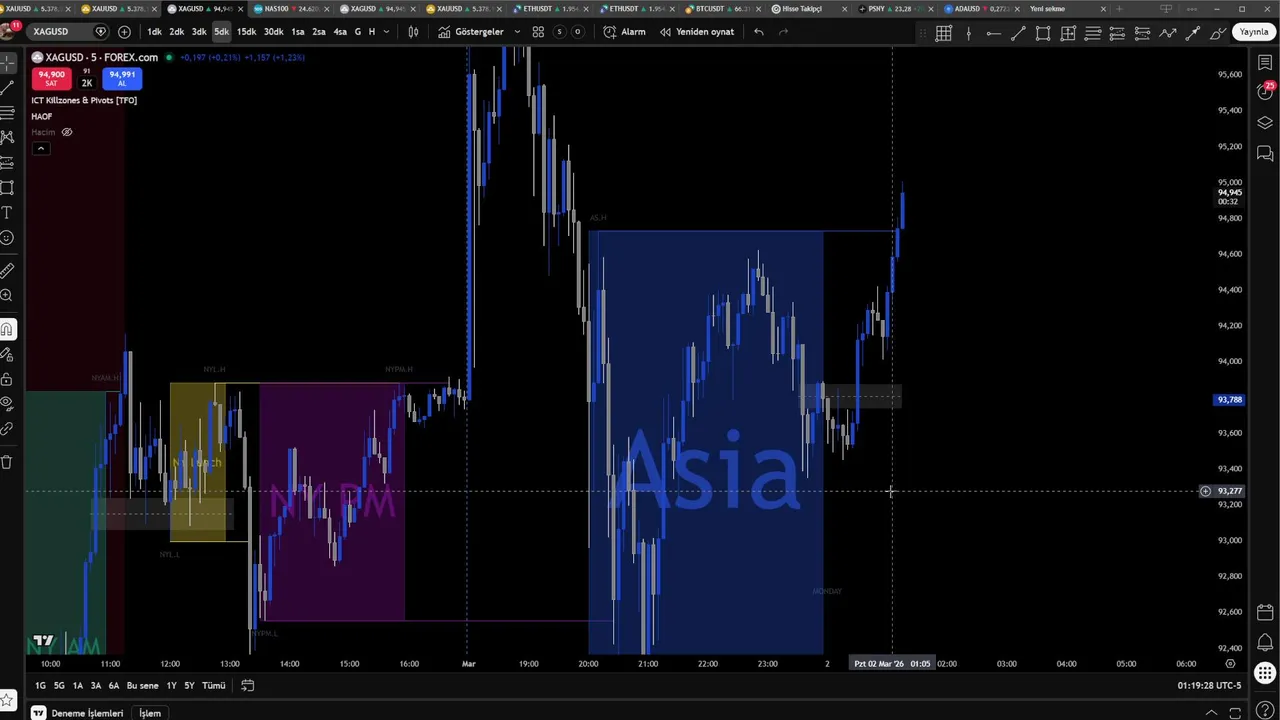
Task: Click the red SAT sell price button
Action: click(x=50, y=78)
